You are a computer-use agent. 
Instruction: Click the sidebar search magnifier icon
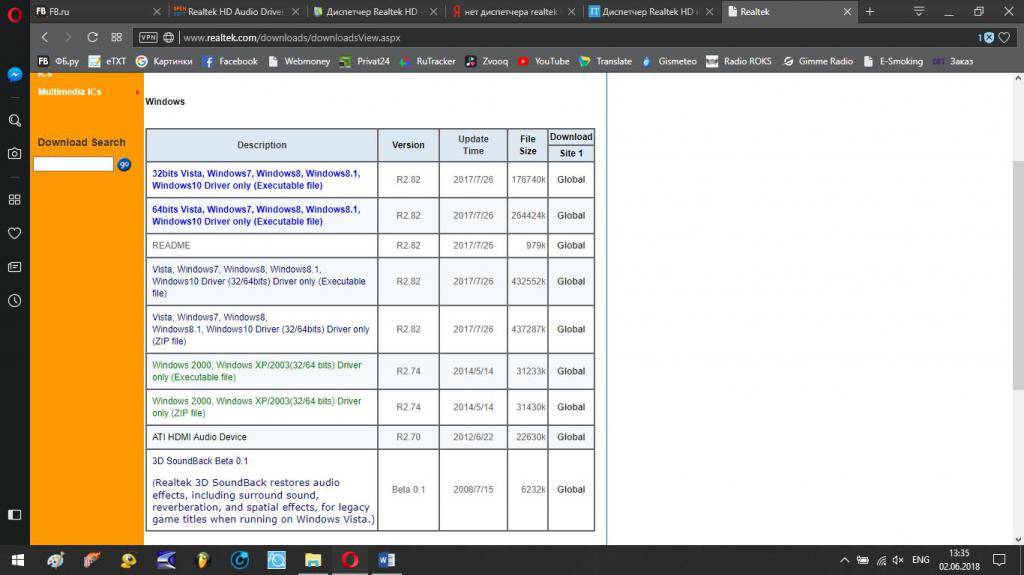(15, 120)
